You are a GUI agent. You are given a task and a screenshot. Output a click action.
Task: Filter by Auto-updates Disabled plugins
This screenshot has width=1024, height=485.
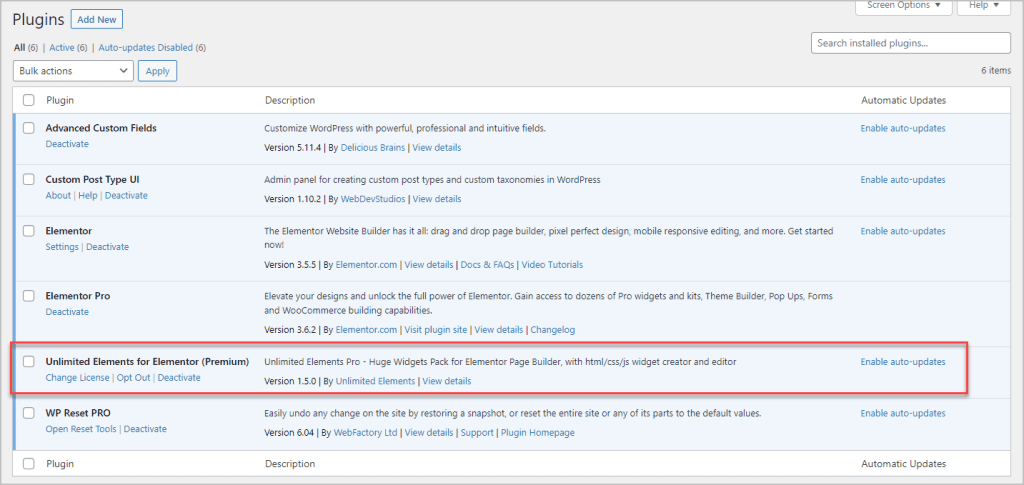[146, 48]
